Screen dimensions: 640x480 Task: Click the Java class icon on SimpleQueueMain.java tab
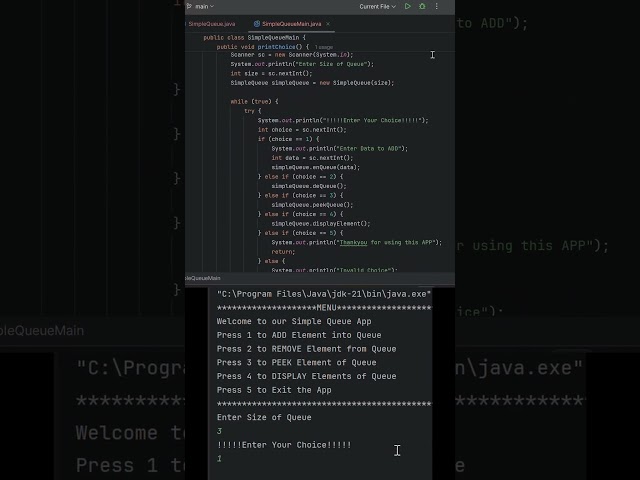(257, 24)
